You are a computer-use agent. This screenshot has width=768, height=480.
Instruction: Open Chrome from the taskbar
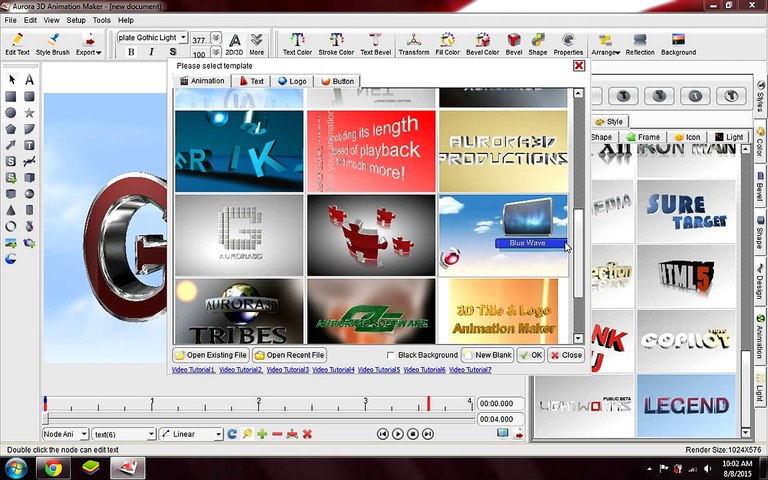coord(53,469)
